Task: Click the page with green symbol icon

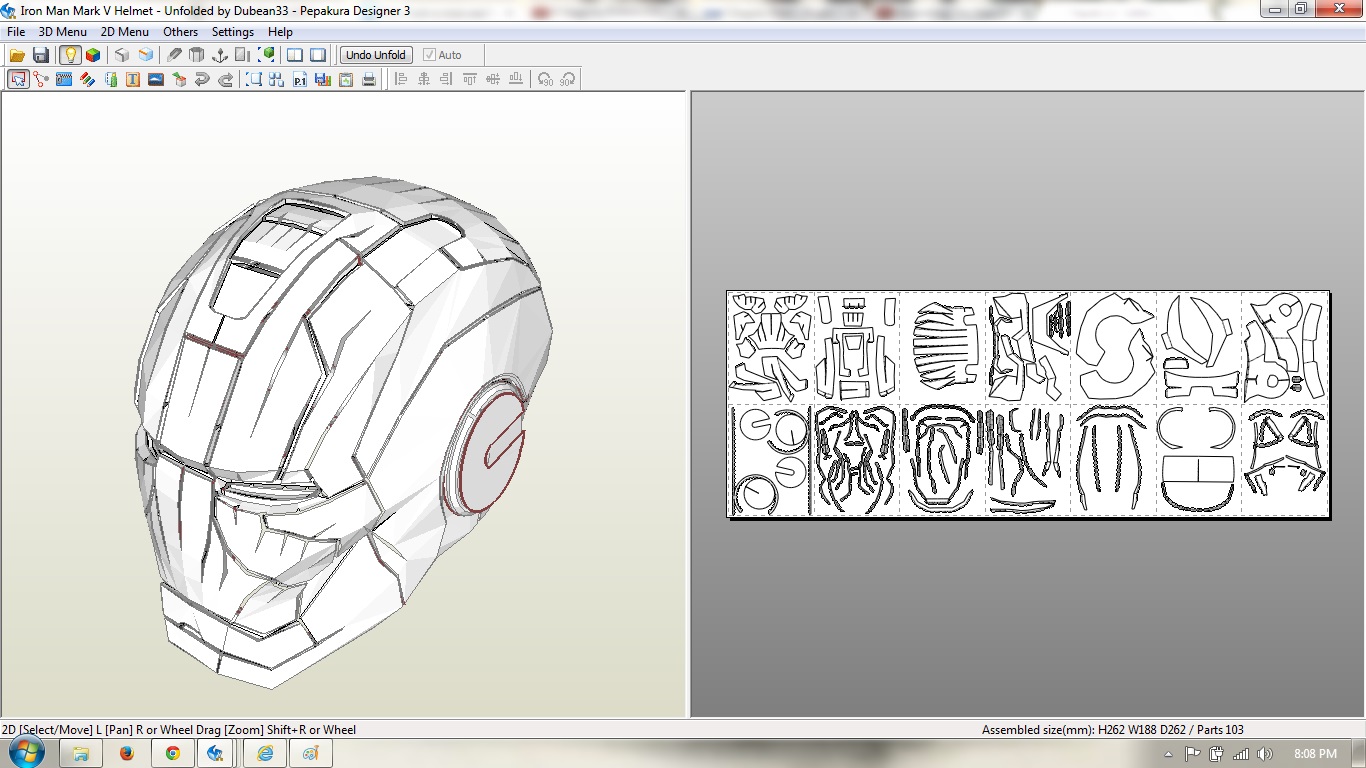Action: coord(346,79)
